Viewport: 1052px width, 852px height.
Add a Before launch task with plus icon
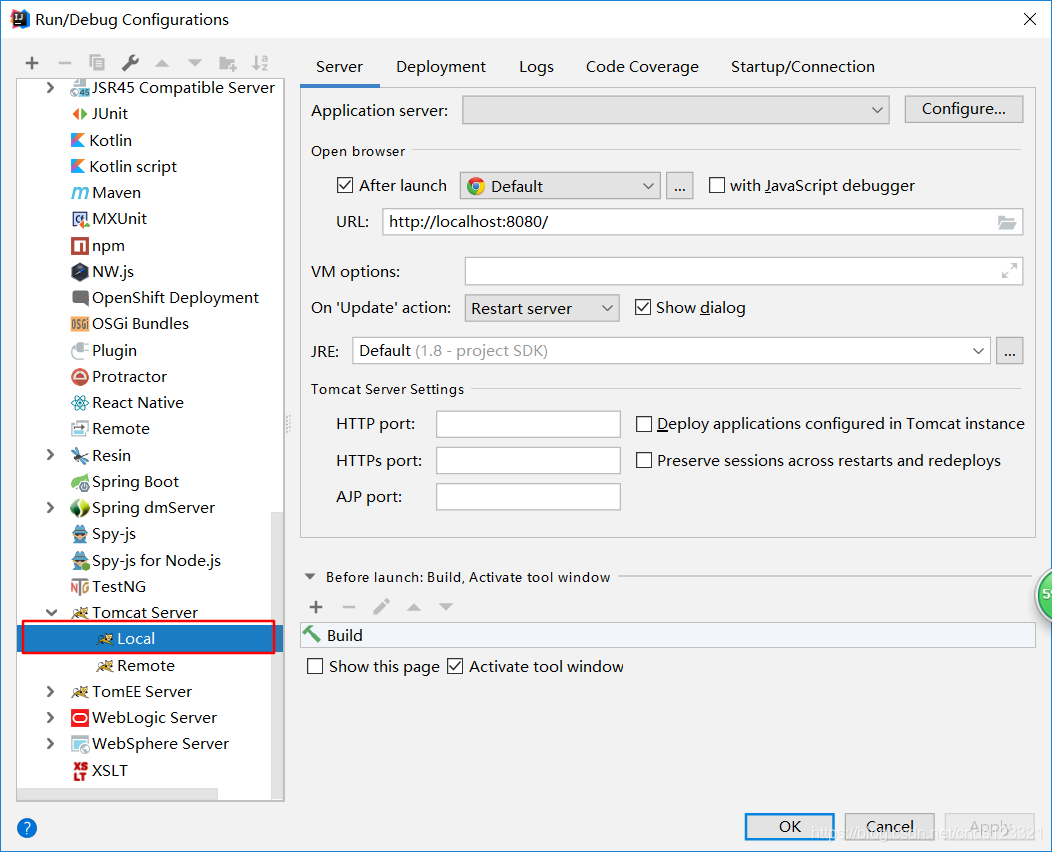pos(316,607)
